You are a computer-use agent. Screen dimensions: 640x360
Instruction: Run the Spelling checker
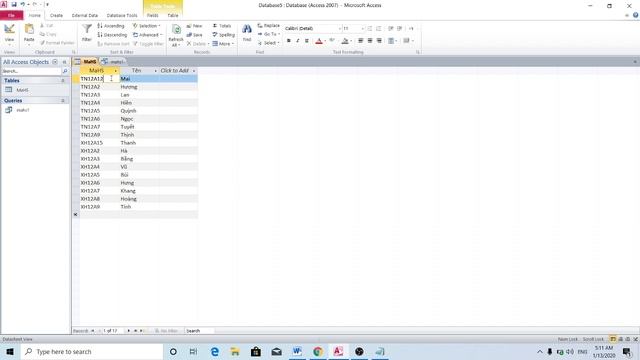[x=224, y=35]
